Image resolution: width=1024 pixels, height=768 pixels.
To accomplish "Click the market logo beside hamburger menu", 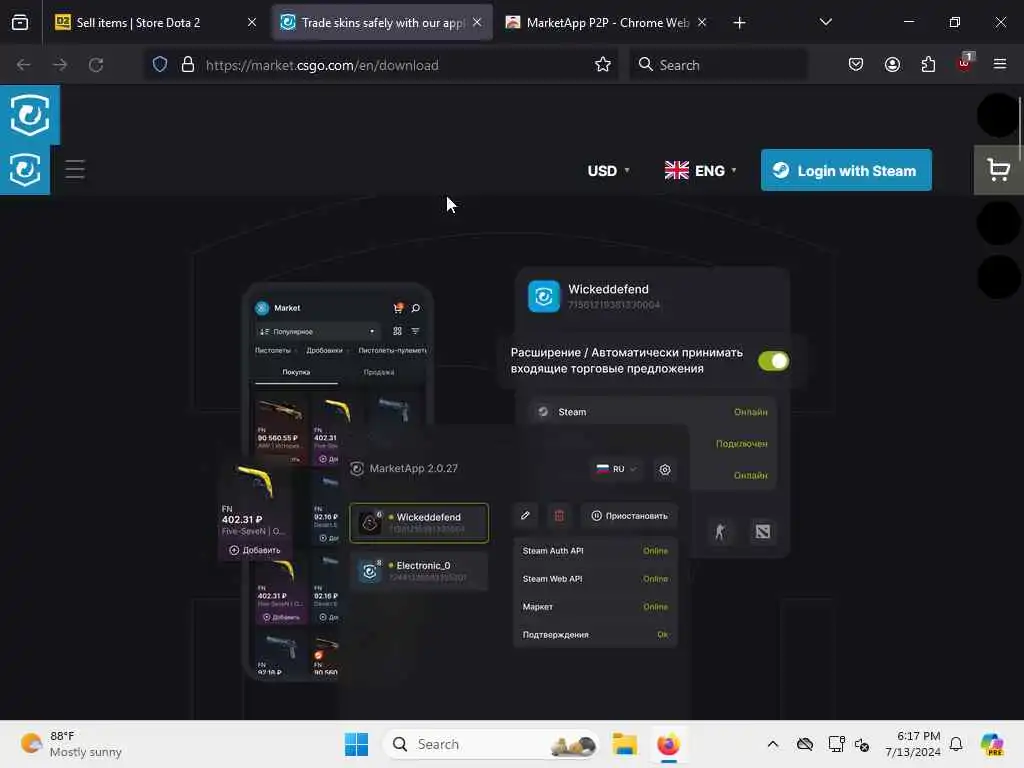I will pos(25,170).
